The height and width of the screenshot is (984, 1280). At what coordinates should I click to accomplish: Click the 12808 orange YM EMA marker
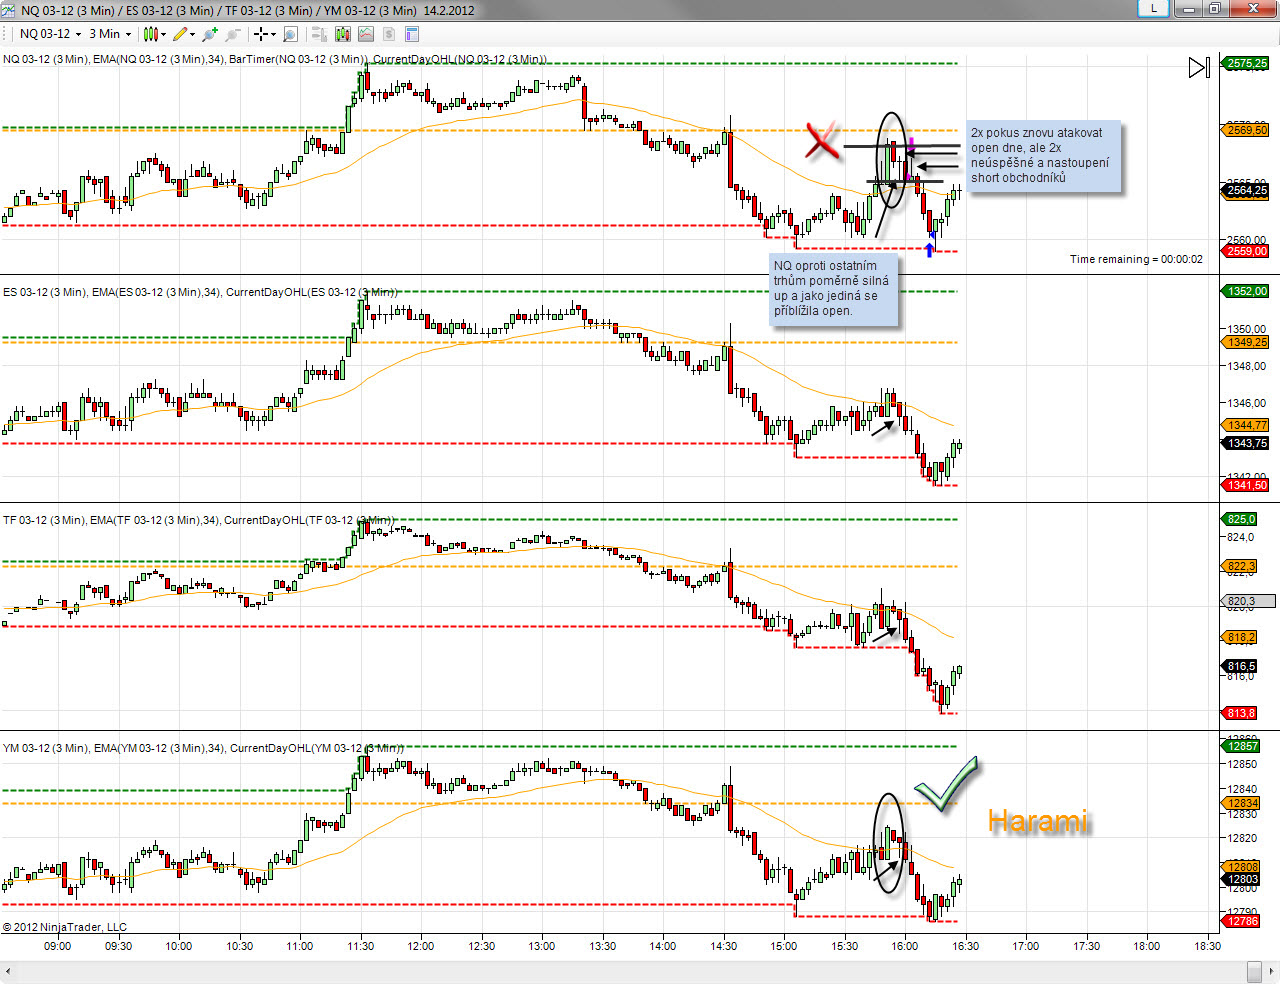(x=1242, y=867)
